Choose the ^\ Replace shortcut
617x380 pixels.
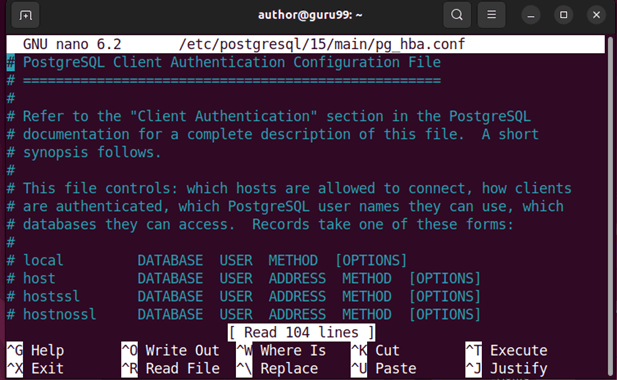pos(277,369)
